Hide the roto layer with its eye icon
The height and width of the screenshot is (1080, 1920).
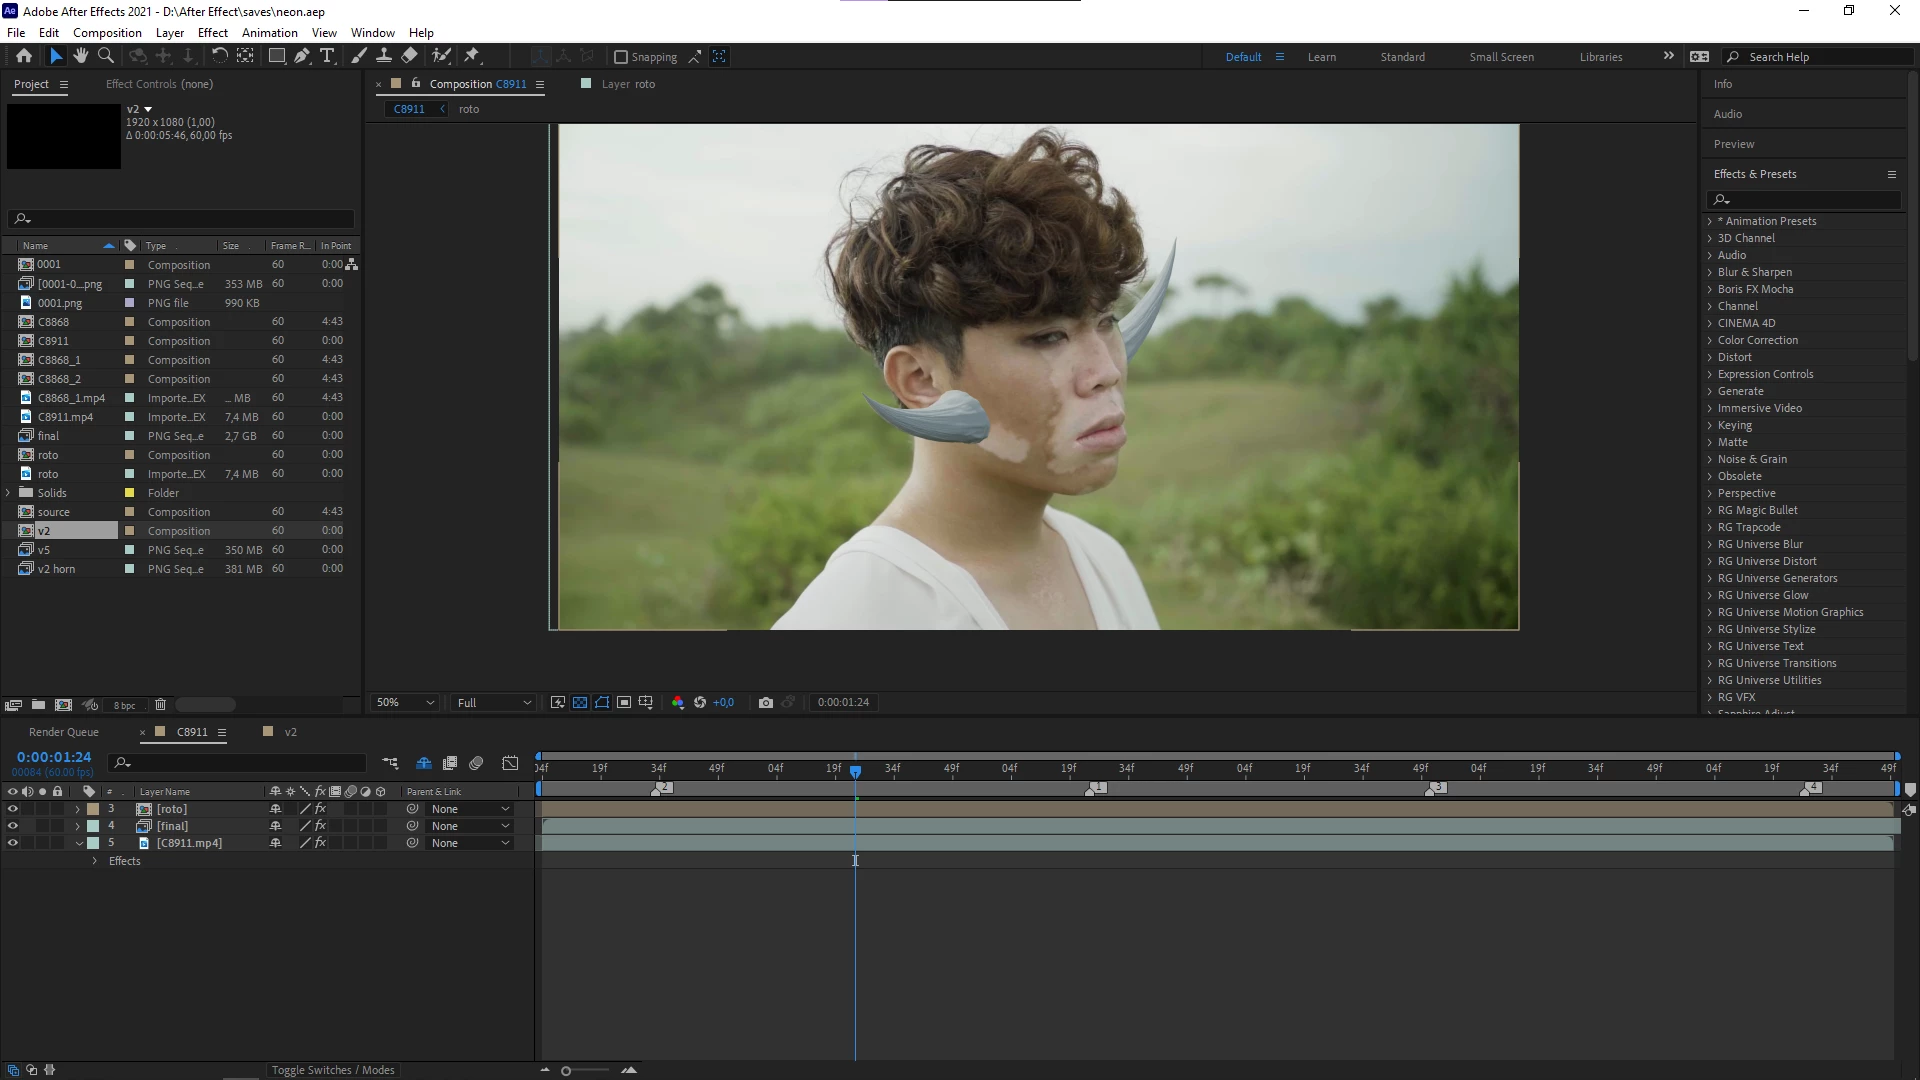[13, 809]
